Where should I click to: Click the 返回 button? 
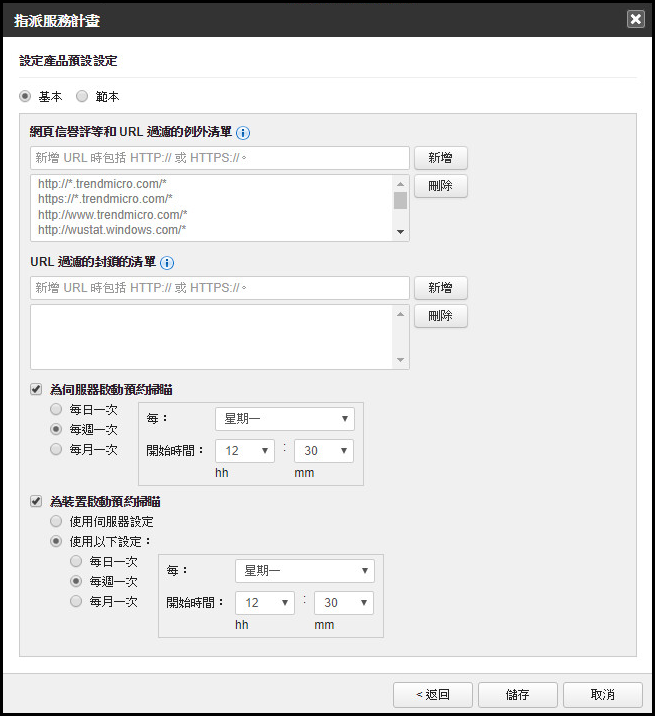pos(432,695)
